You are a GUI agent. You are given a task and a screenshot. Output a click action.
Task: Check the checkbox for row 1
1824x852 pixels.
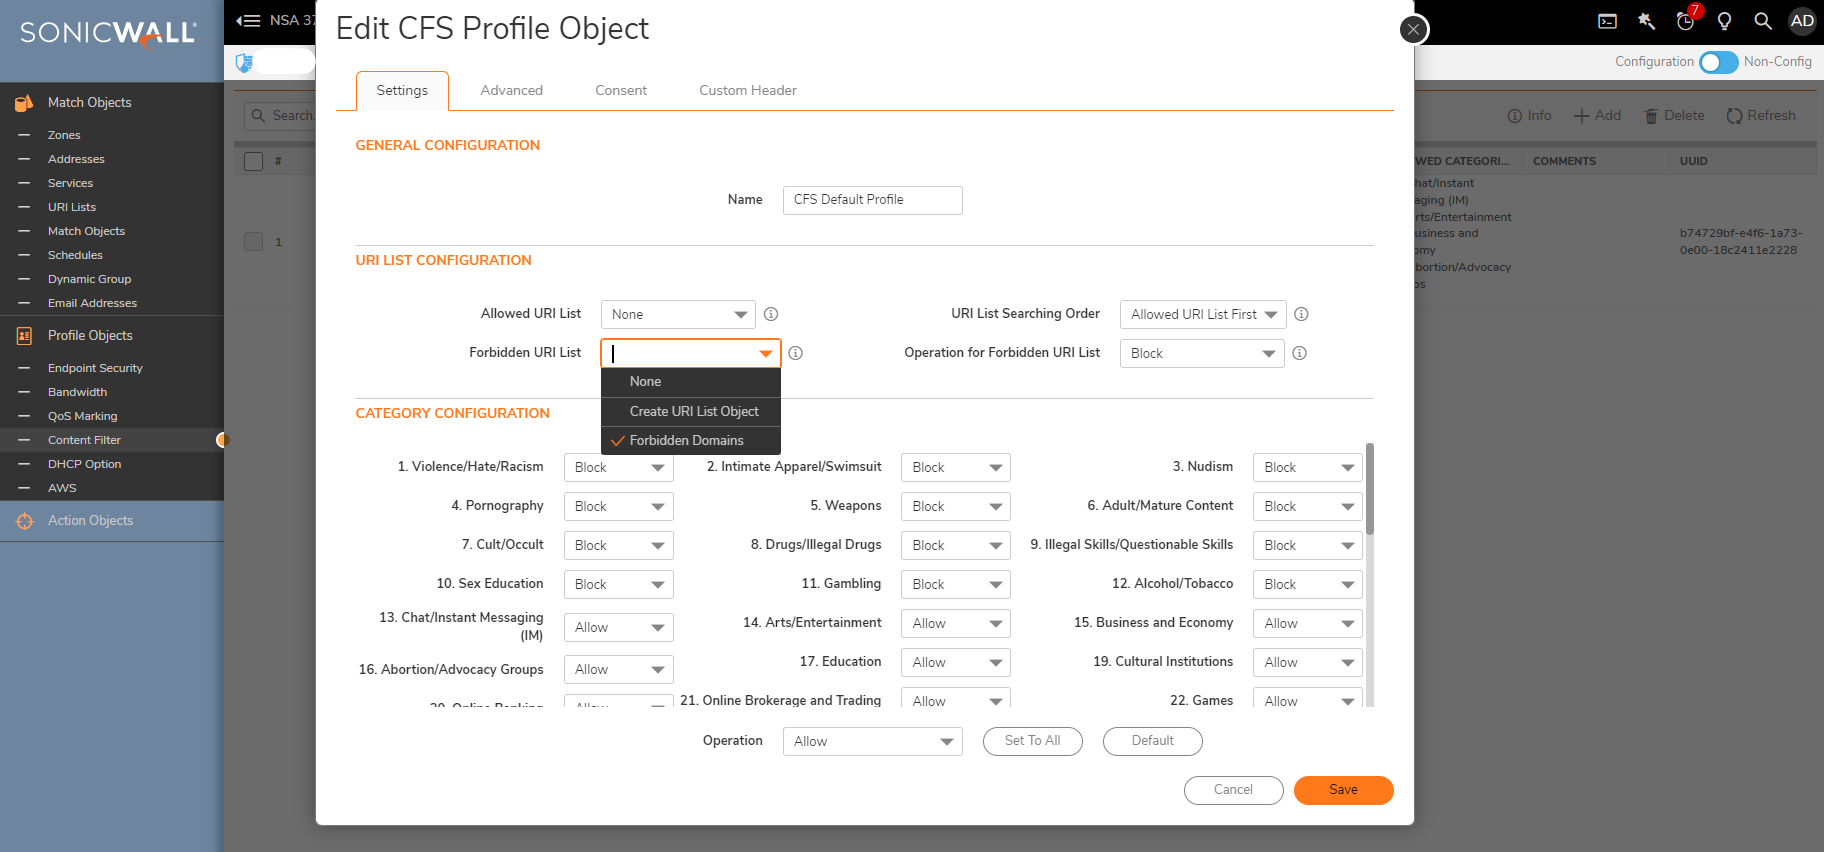pyautogui.click(x=254, y=241)
